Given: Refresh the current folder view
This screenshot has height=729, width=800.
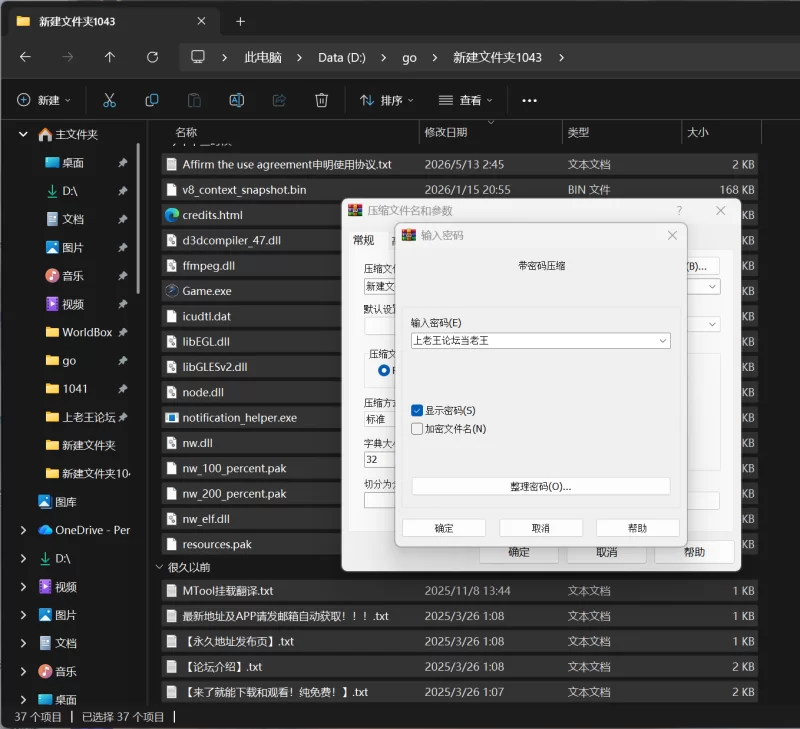Looking at the screenshot, I should (x=152, y=57).
